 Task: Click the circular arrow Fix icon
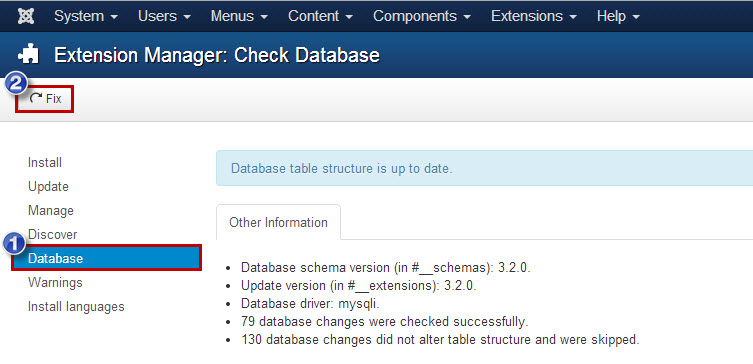click(36, 98)
